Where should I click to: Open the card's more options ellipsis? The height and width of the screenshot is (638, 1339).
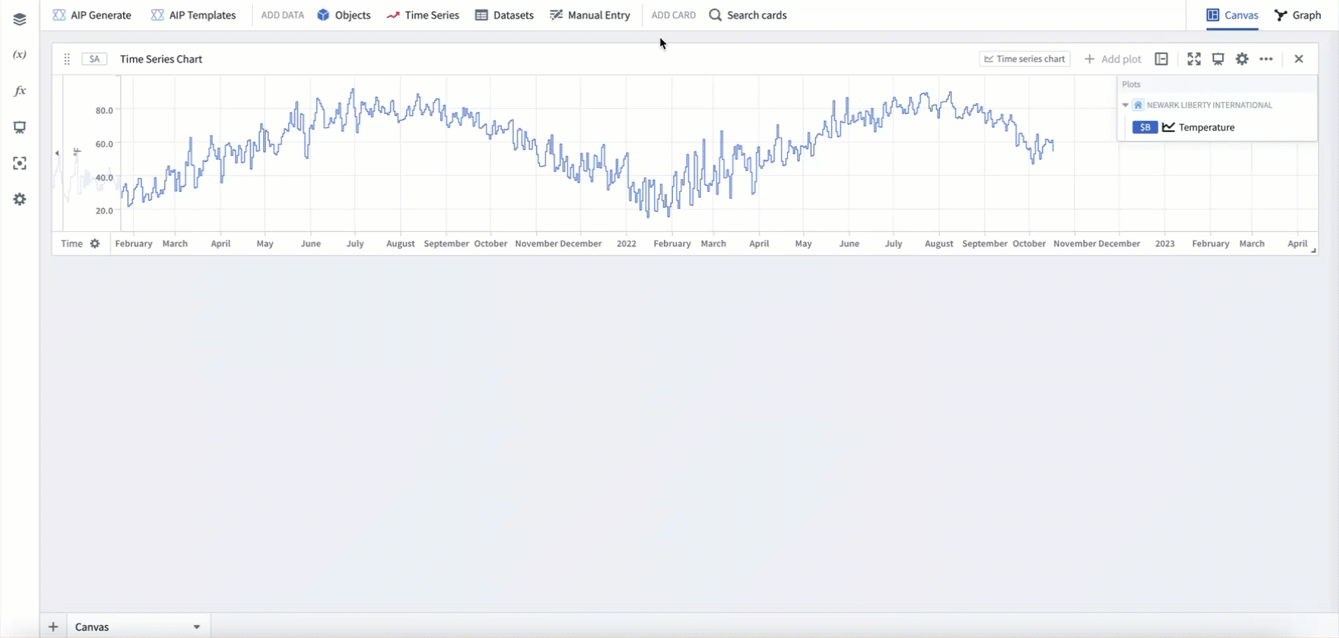click(x=1266, y=59)
